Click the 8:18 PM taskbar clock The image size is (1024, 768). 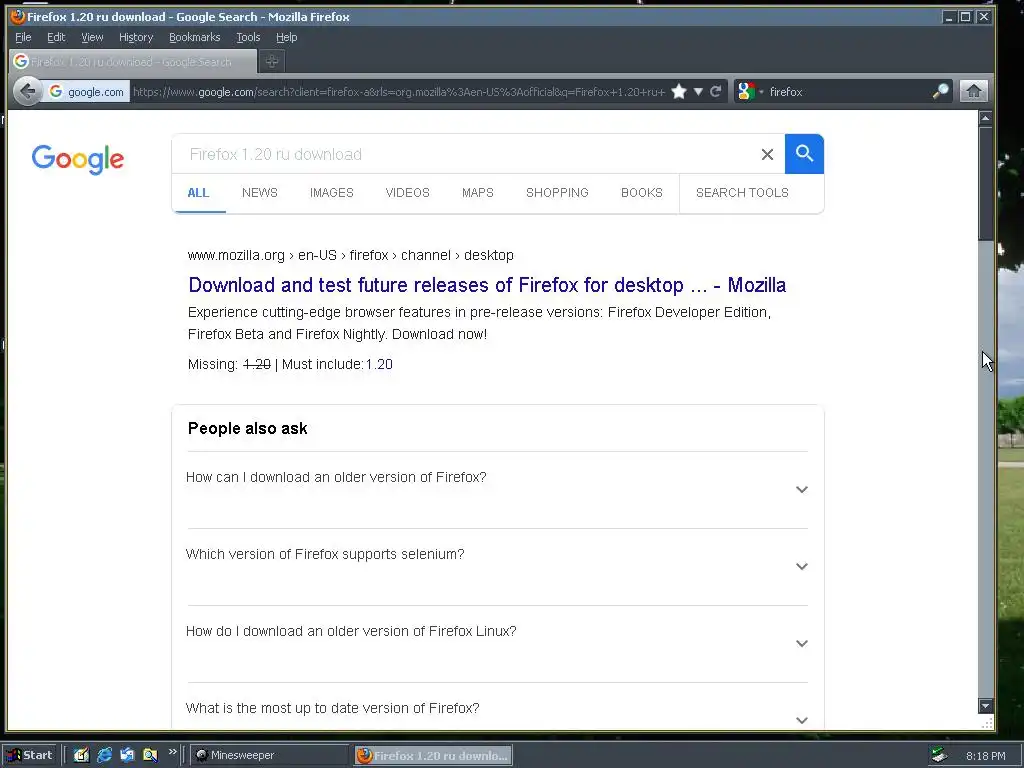click(985, 756)
